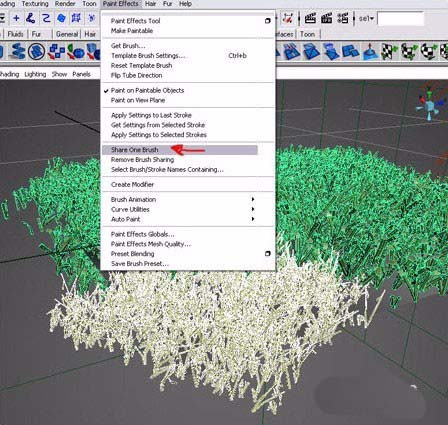Switch to the Fluids shelf tab
The width and height of the screenshot is (448, 425).
point(15,34)
